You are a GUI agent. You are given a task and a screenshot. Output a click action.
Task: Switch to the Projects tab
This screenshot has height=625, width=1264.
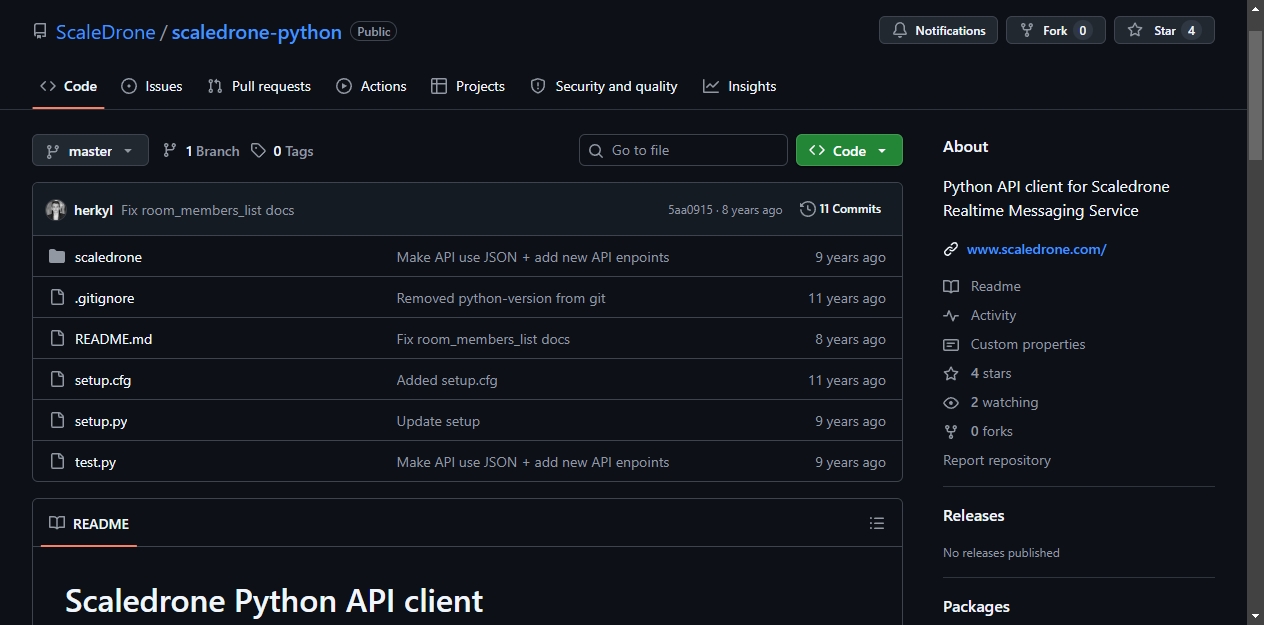(x=468, y=86)
